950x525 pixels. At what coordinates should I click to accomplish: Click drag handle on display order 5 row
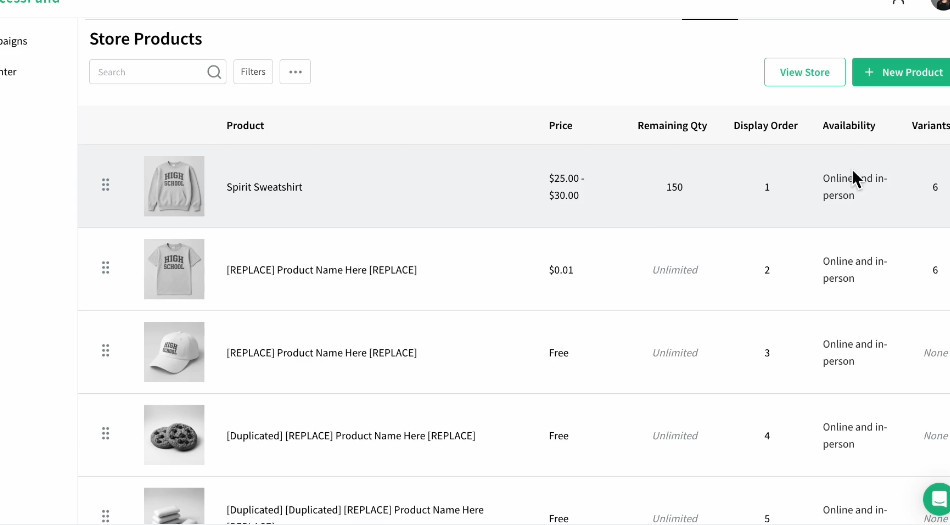[105, 516]
